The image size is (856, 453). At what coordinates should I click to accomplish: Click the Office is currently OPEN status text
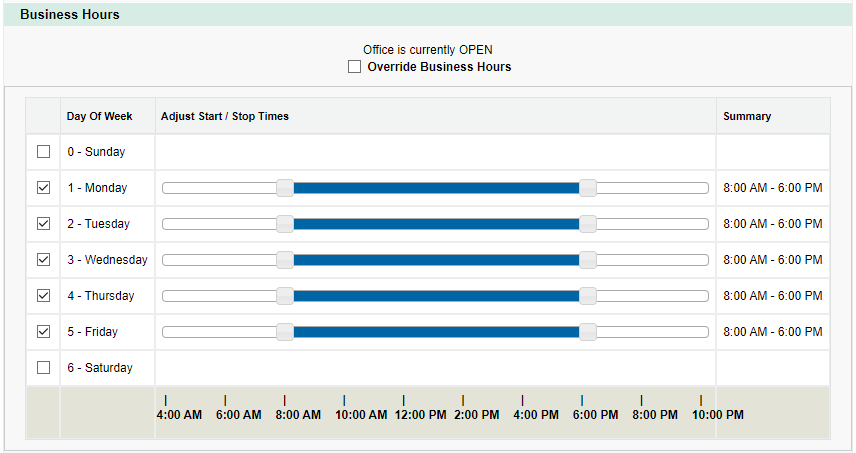pyautogui.click(x=428, y=50)
